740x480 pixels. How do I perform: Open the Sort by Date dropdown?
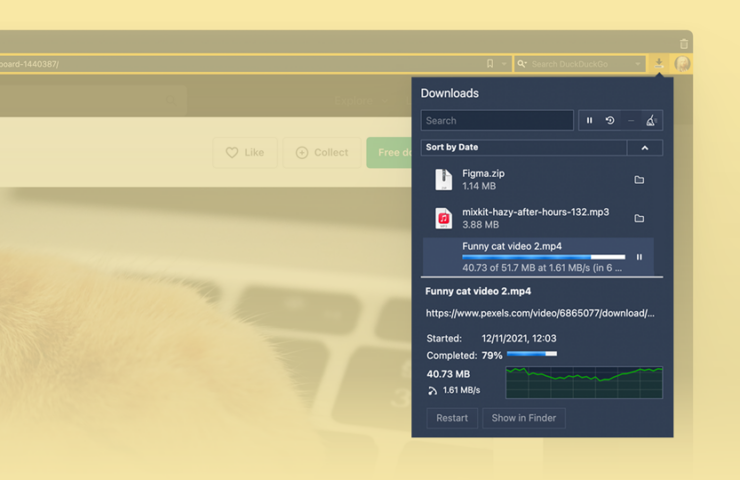pyautogui.click(x=524, y=147)
